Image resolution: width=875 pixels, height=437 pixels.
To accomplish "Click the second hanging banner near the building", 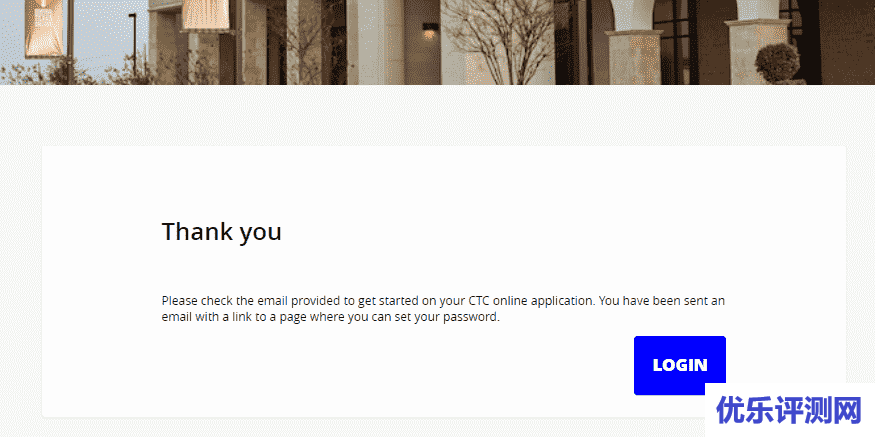I will tap(205, 15).
